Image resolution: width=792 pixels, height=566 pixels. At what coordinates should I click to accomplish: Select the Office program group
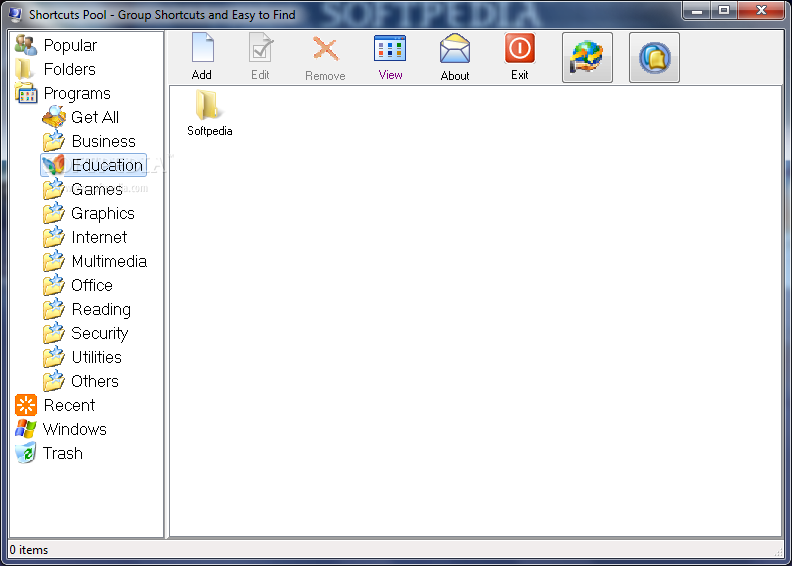click(x=78, y=285)
